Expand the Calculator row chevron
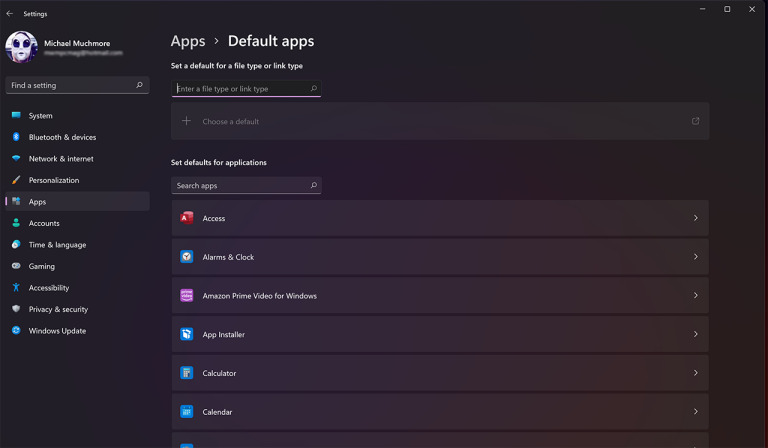This screenshot has height=448, width=768. pos(696,373)
